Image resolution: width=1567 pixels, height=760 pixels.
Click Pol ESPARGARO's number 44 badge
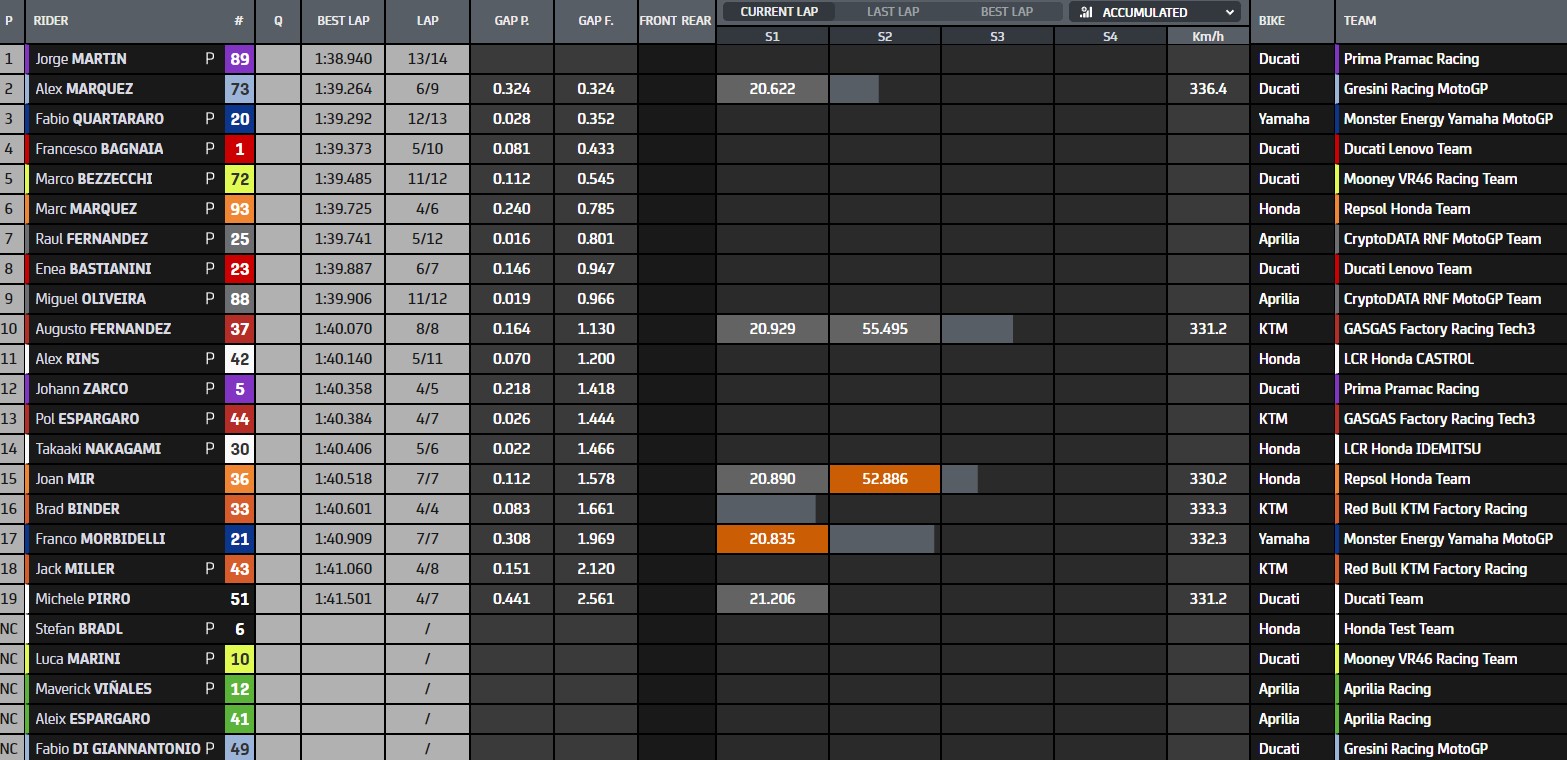click(x=240, y=419)
